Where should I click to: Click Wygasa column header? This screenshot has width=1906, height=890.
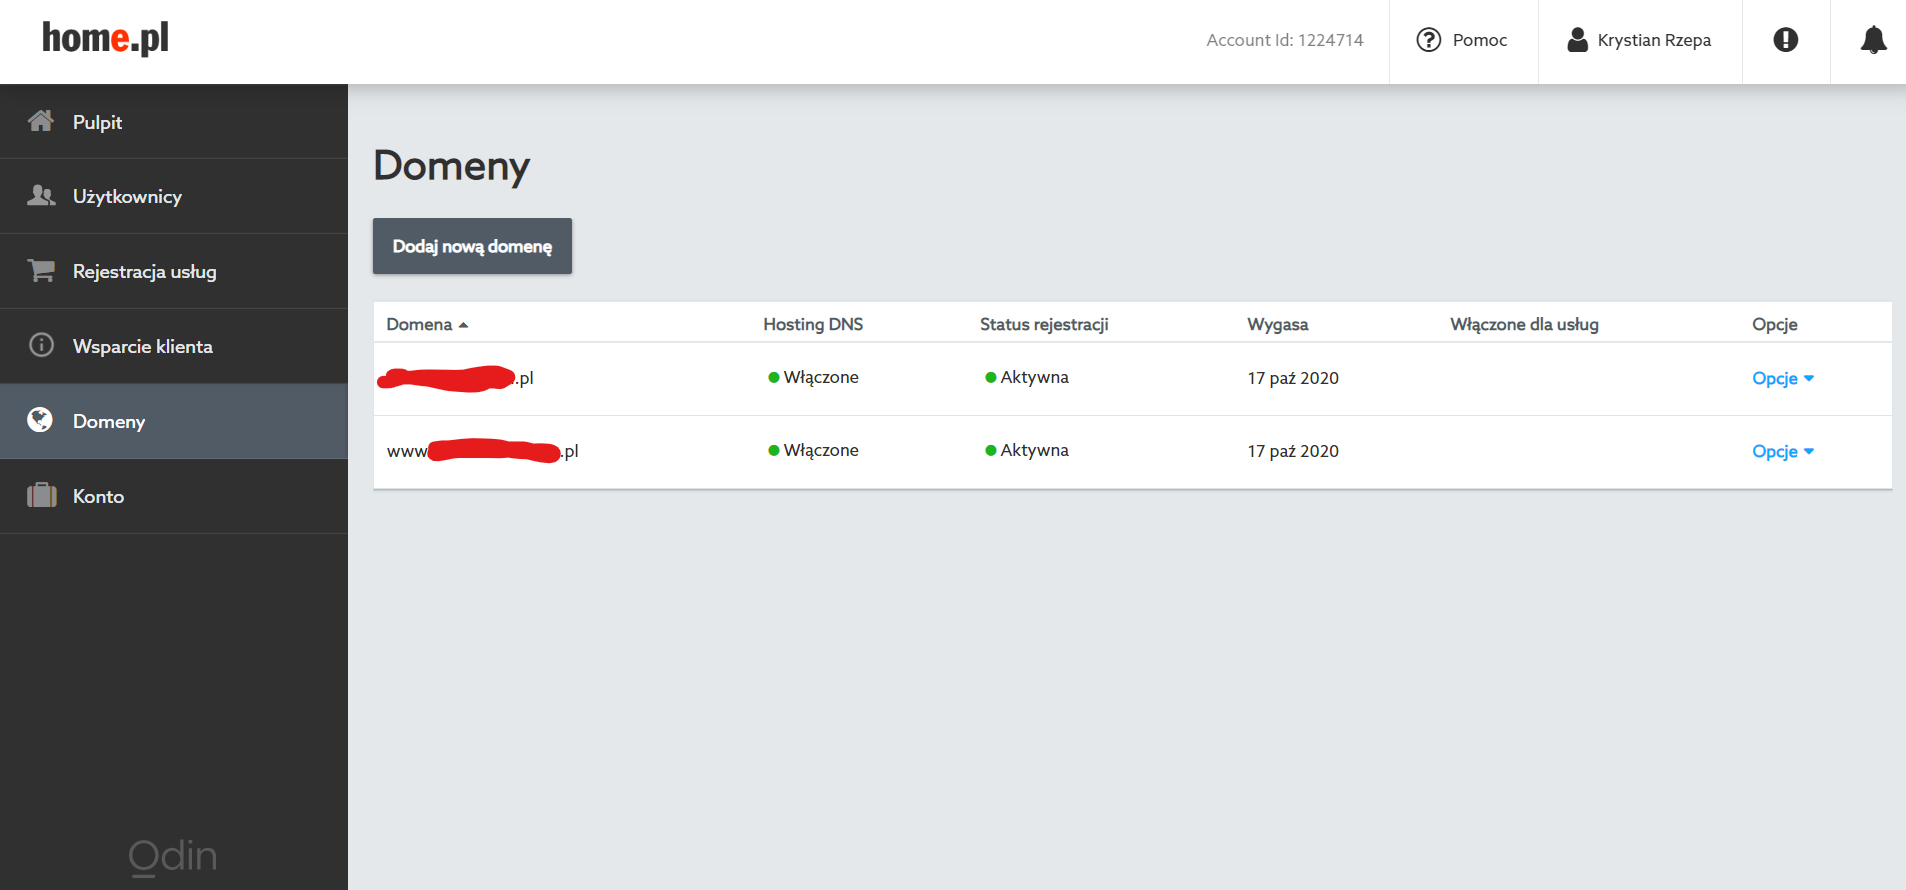pyautogui.click(x=1277, y=324)
